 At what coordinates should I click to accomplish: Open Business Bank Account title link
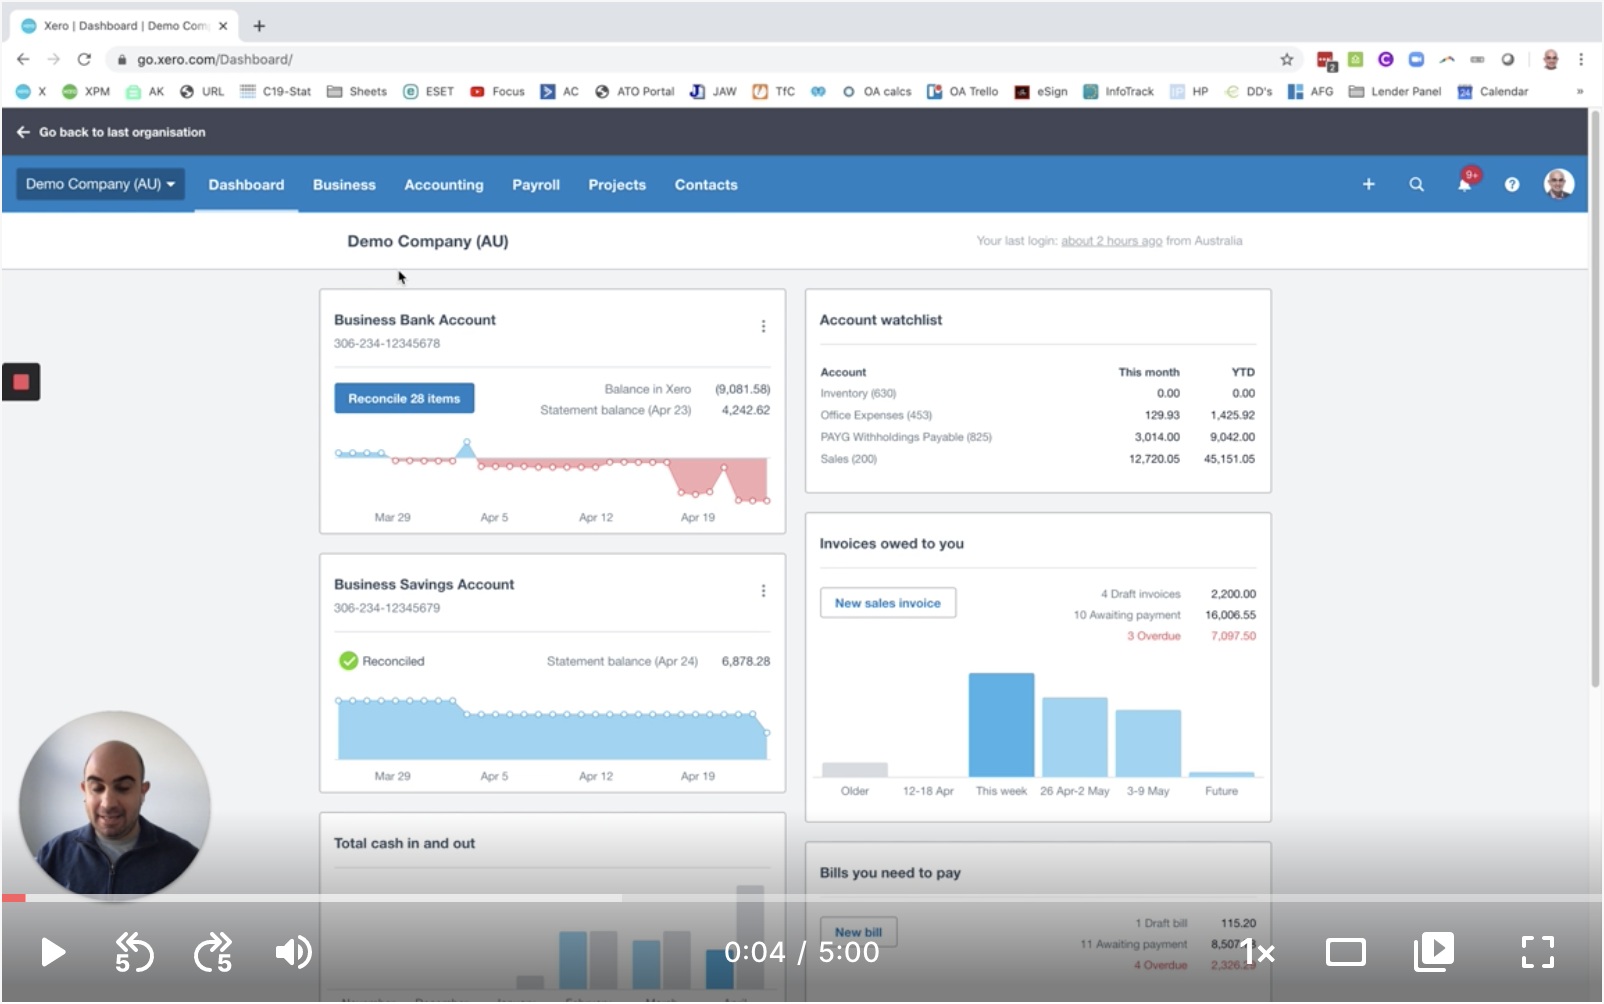pyautogui.click(x=415, y=320)
